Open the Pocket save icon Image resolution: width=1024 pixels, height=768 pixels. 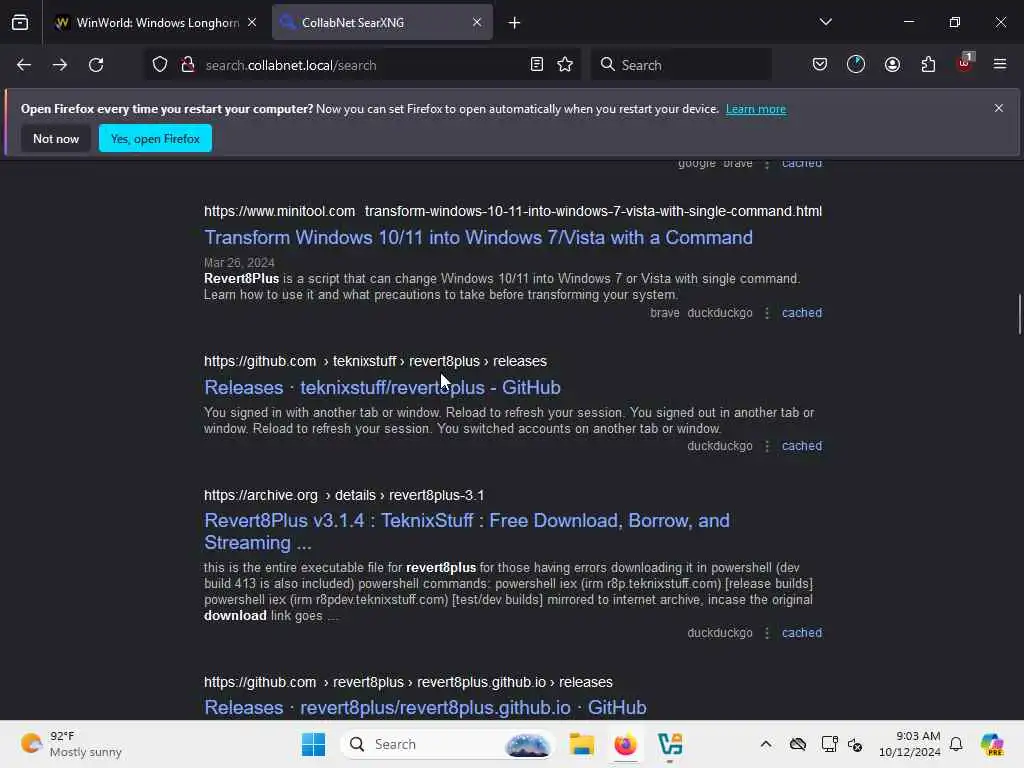pyautogui.click(x=820, y=64)
